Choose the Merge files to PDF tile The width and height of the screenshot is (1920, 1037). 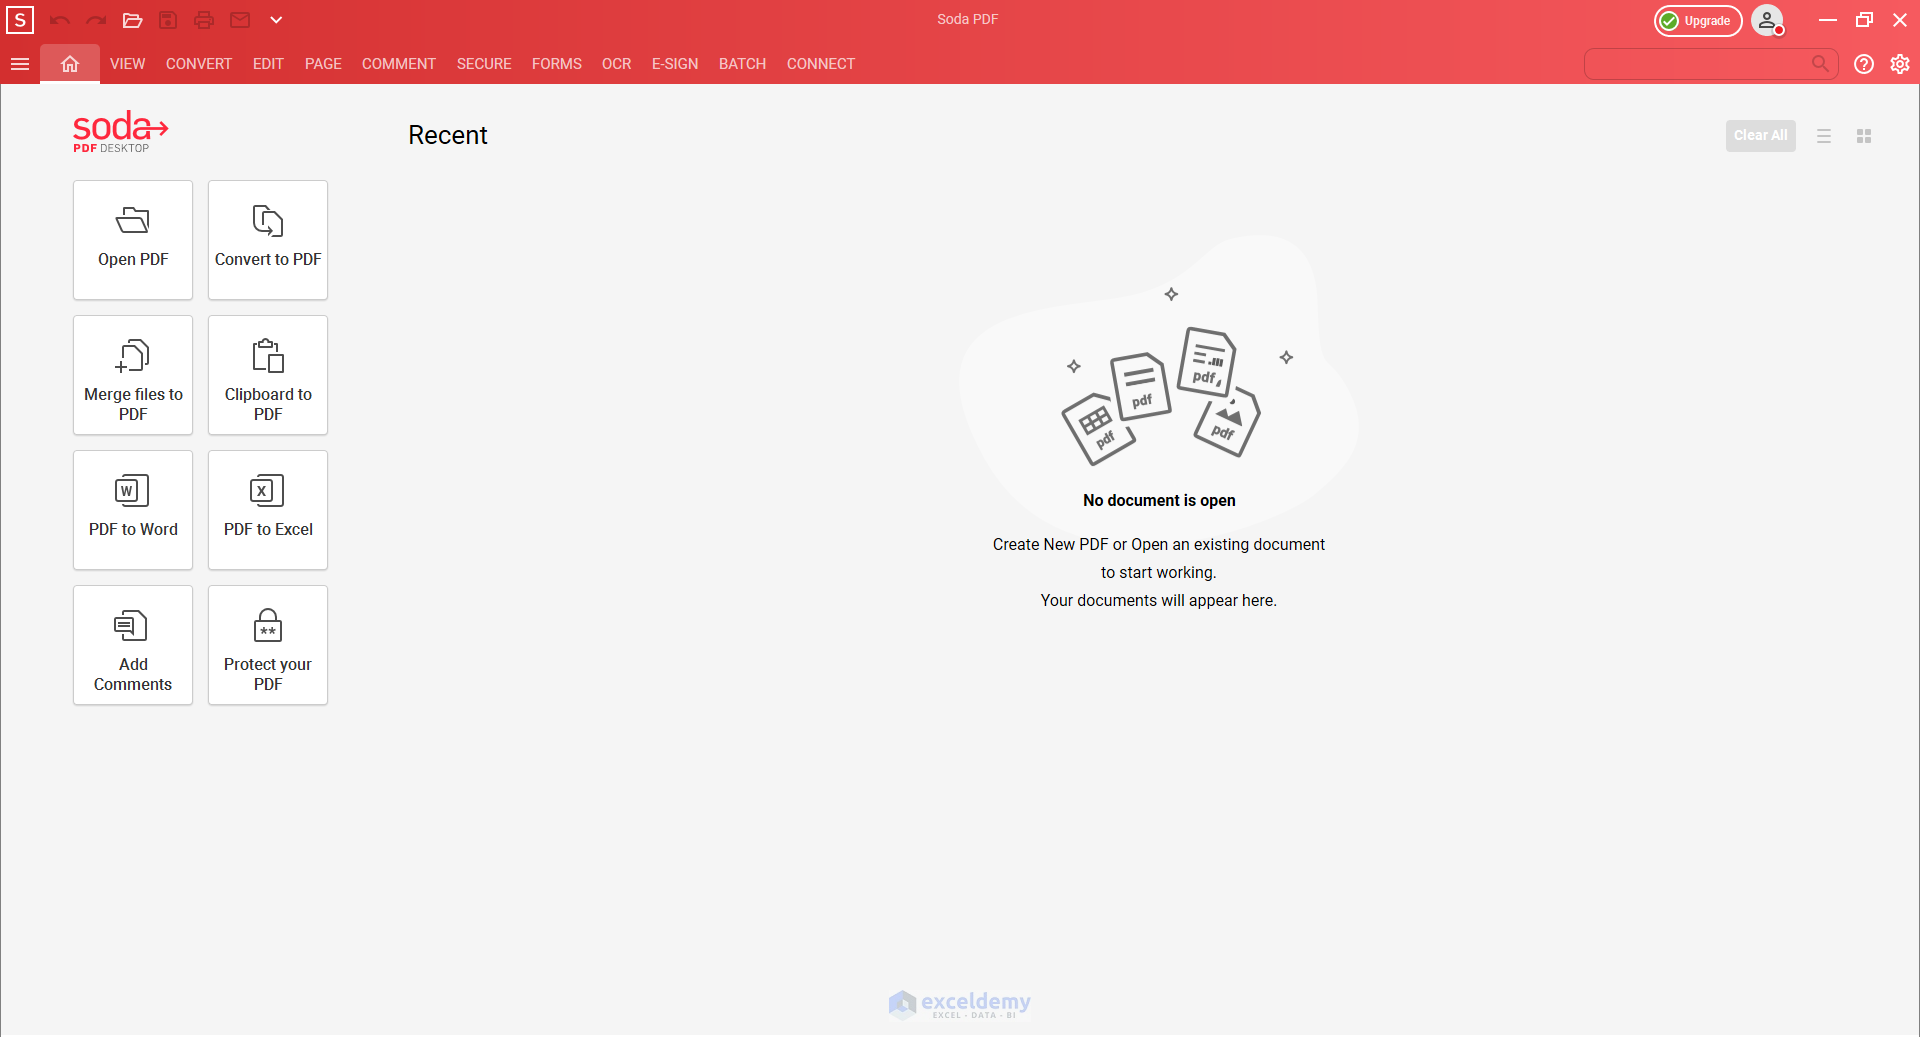(133, 375)
